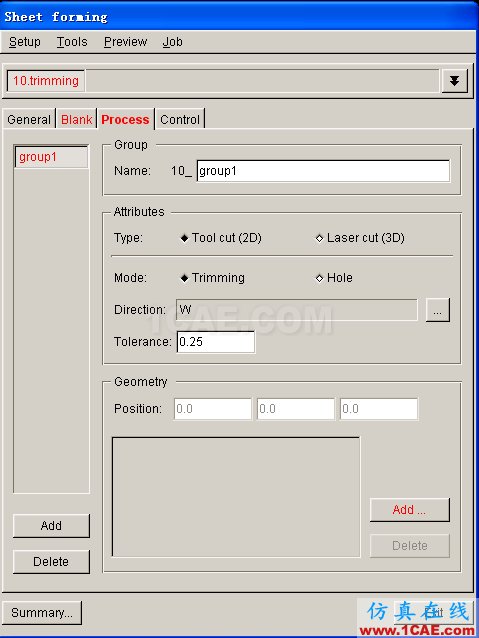Open the Setup menu
This screenshot has height=638, width=479.
tap(25, 42)
